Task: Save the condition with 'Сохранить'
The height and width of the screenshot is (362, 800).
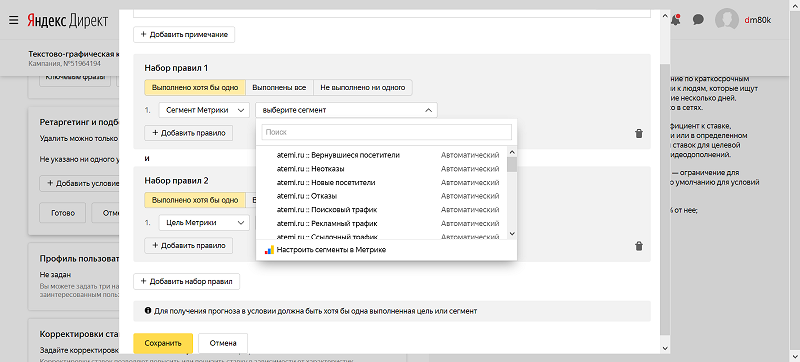Action: point(163,343)
